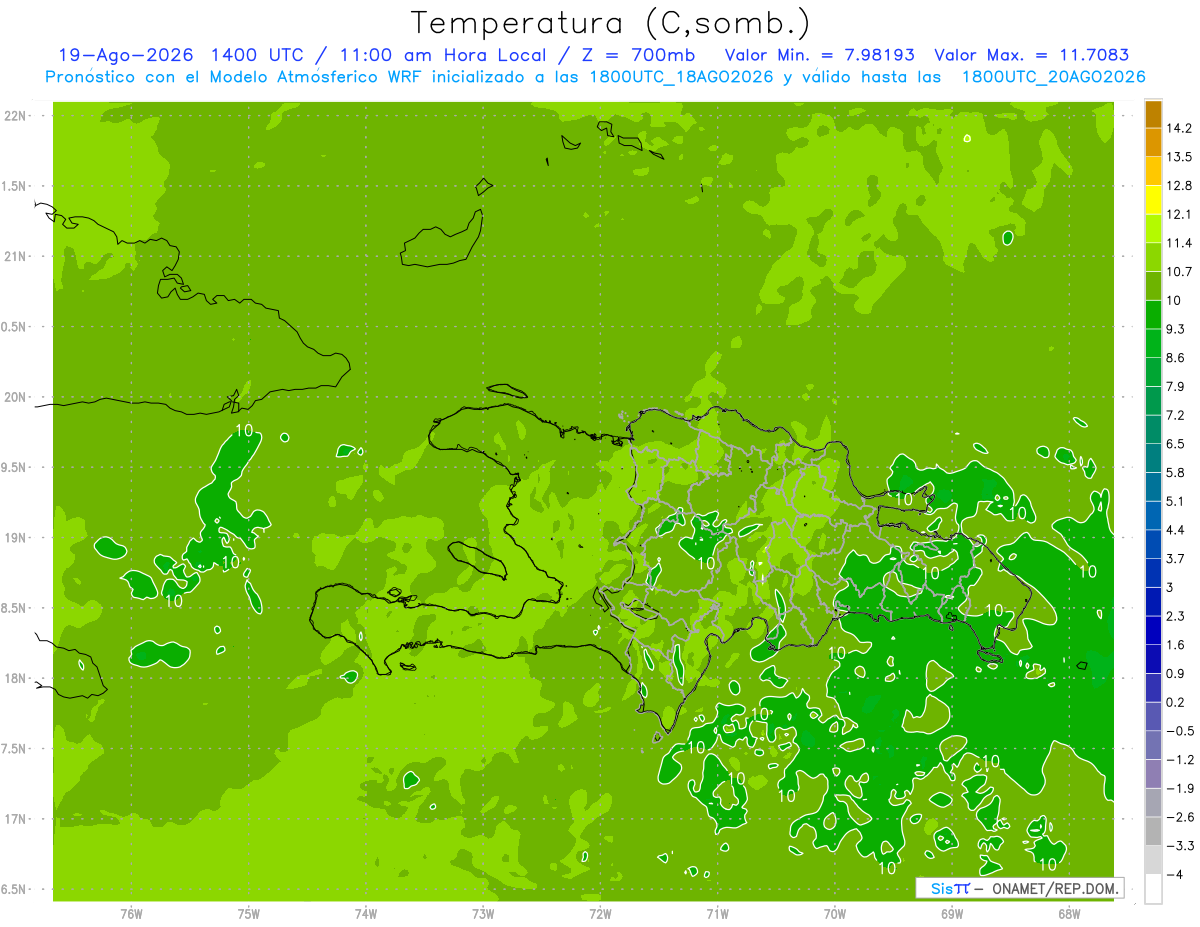Click "1800UTC_20AGO2026" validity end time
This screenshot has width=1200, height=927.
pos(1053,77)
